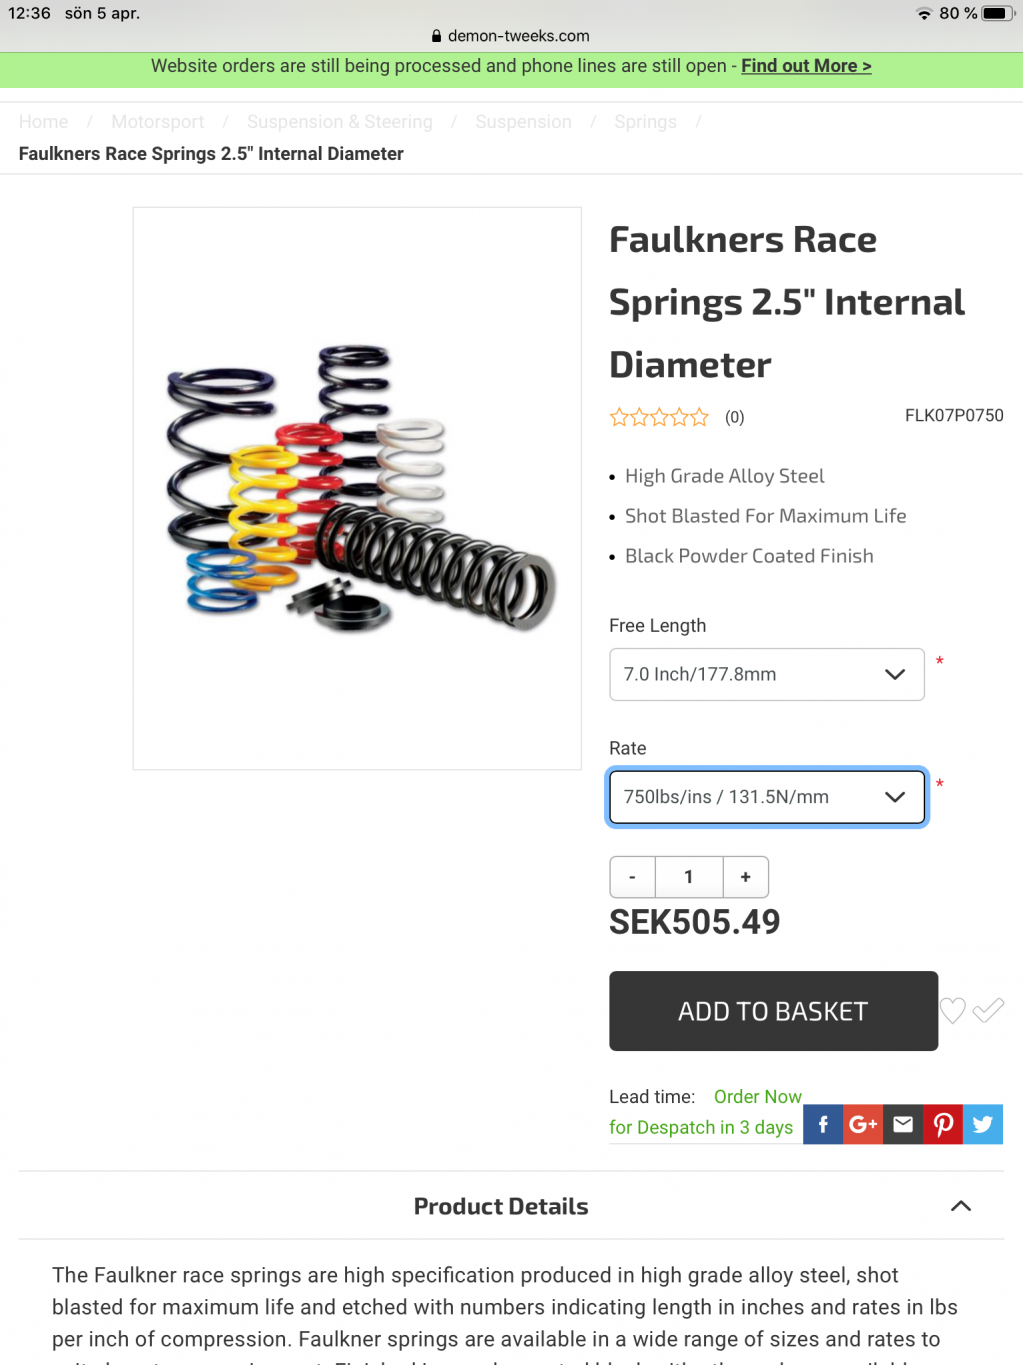Click the compare checkmark icon
Image resolution: width=1023 pixels, height=1365 pixels.
[988, 1010]
